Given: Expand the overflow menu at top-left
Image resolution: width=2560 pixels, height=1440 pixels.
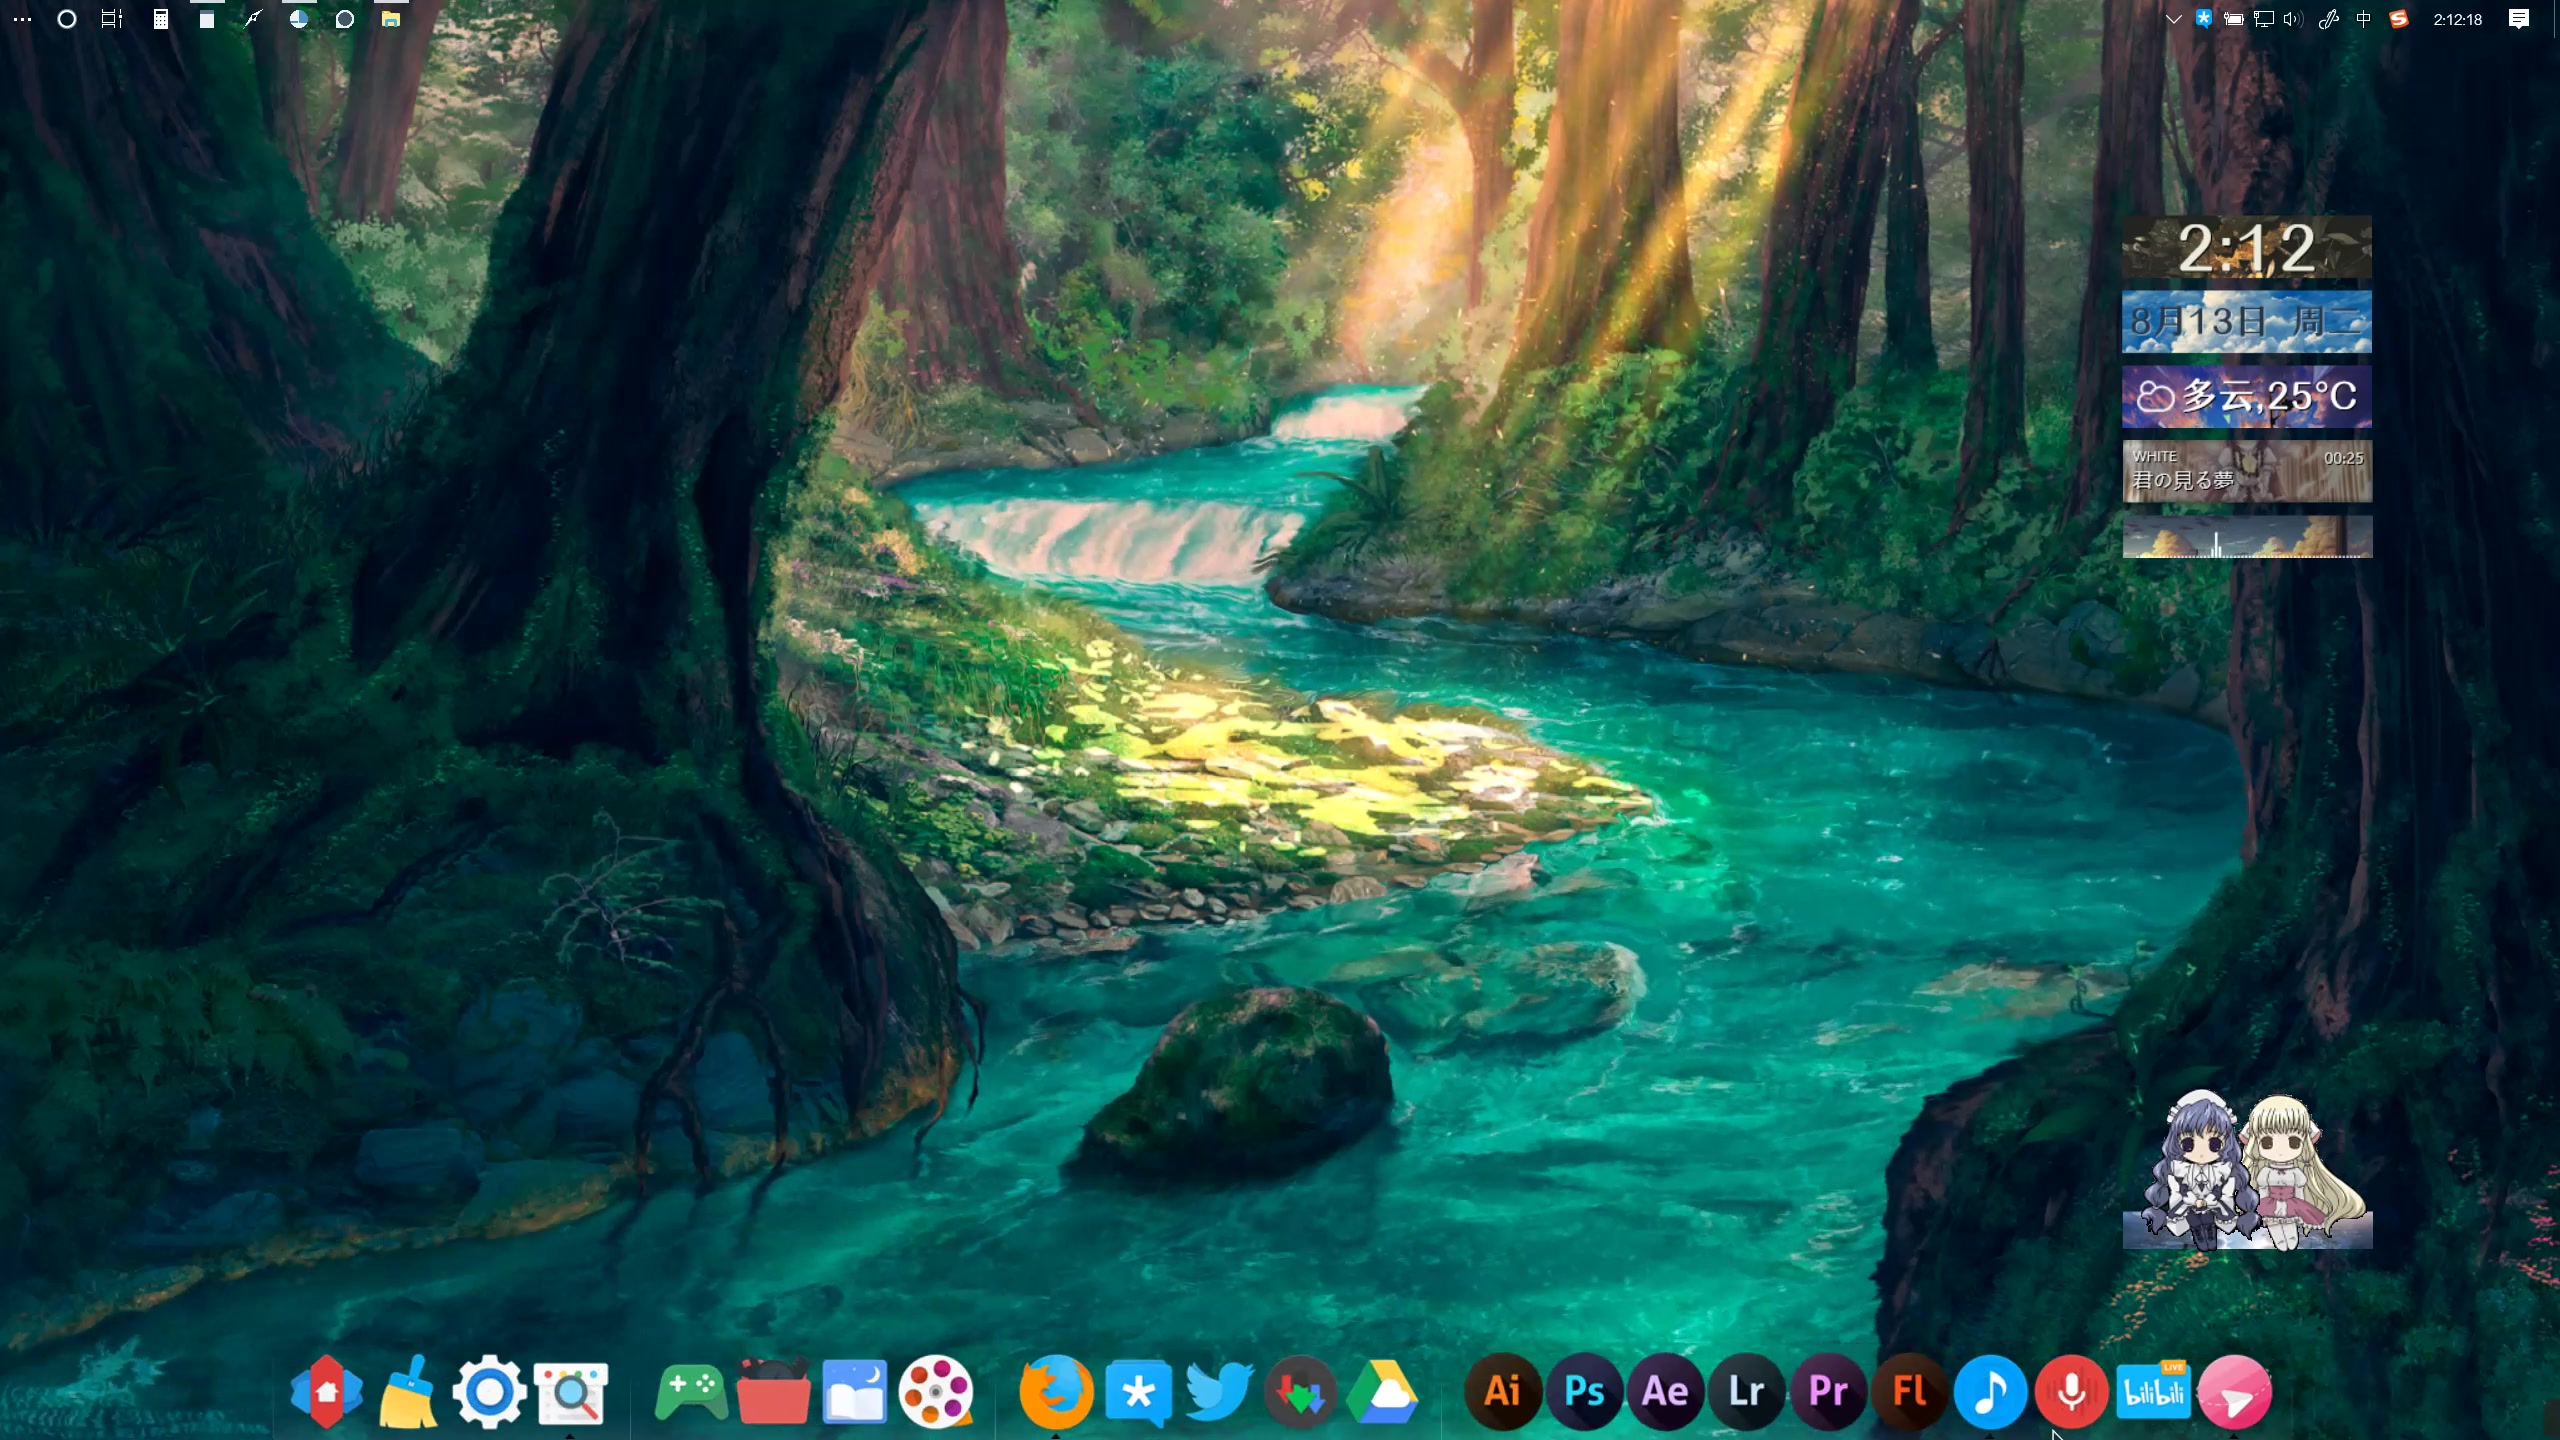Looking at the screenshot, I should [20, 19].
